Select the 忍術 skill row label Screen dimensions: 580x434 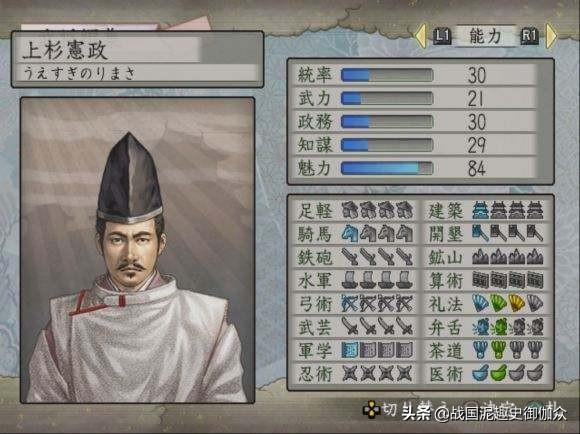[x=315, y=374]
